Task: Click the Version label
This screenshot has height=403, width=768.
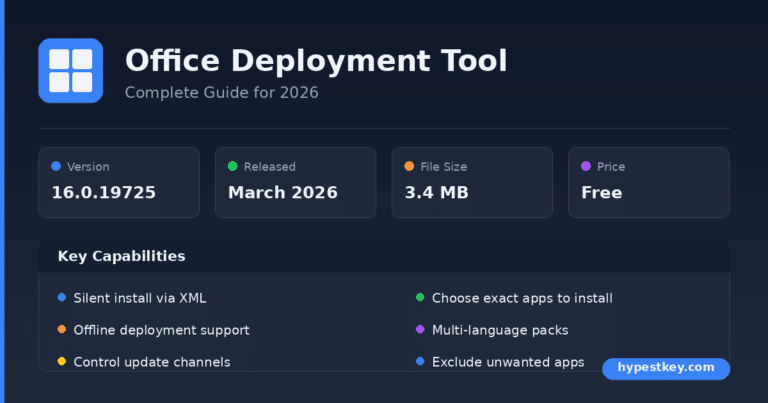Action: click(88, 166)
